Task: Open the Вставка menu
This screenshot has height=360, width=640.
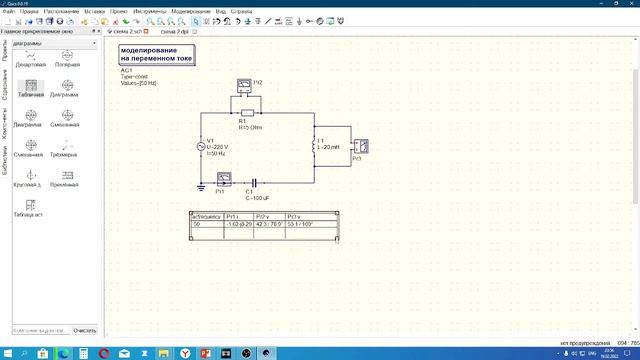Action: (x=95, y=11)
